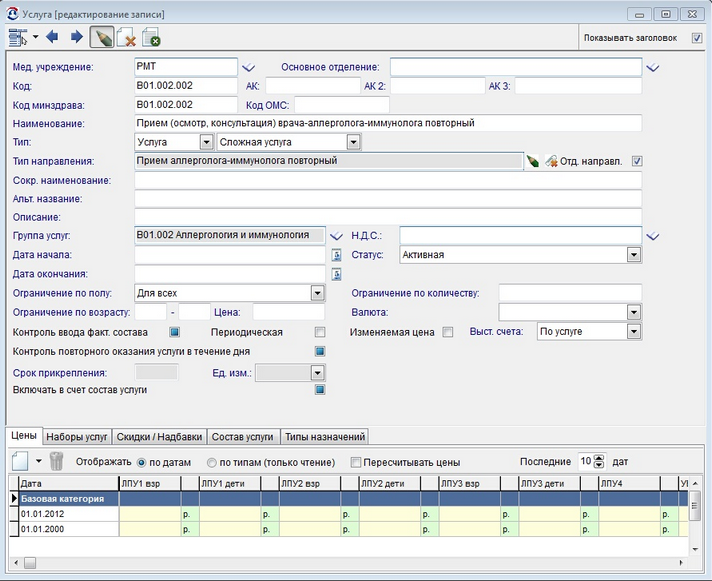Viewport: 712px width, 581px height.
Task: Open the Сложная услуга dropdown
Action: (x=354, y=142)
